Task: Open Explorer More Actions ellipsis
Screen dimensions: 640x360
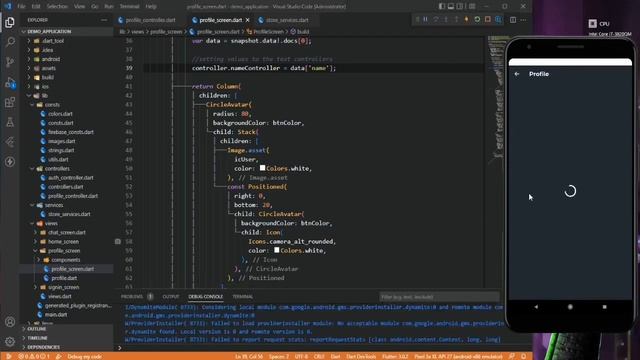Action: tap(104, 20)
